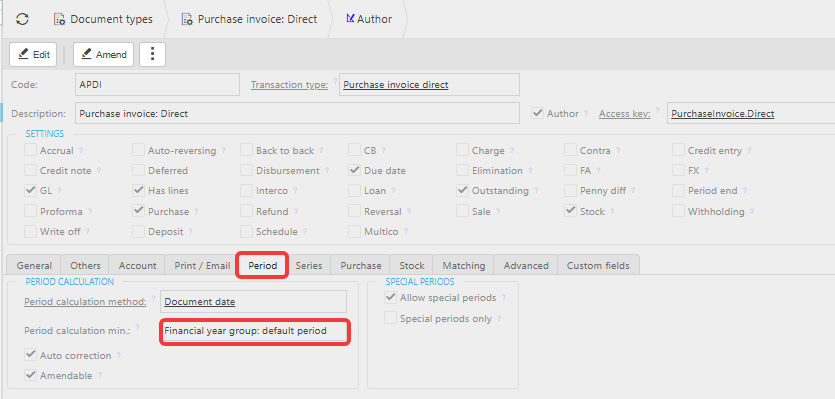Click the help icon next to Write off
835x399 pixels.
87,231
